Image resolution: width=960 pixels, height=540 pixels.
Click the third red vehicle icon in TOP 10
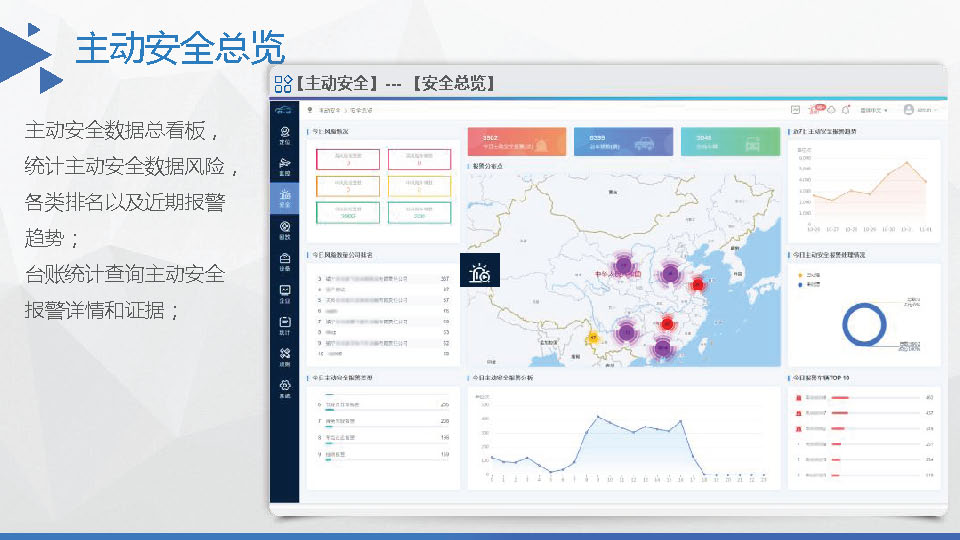[x=798, y=429]
